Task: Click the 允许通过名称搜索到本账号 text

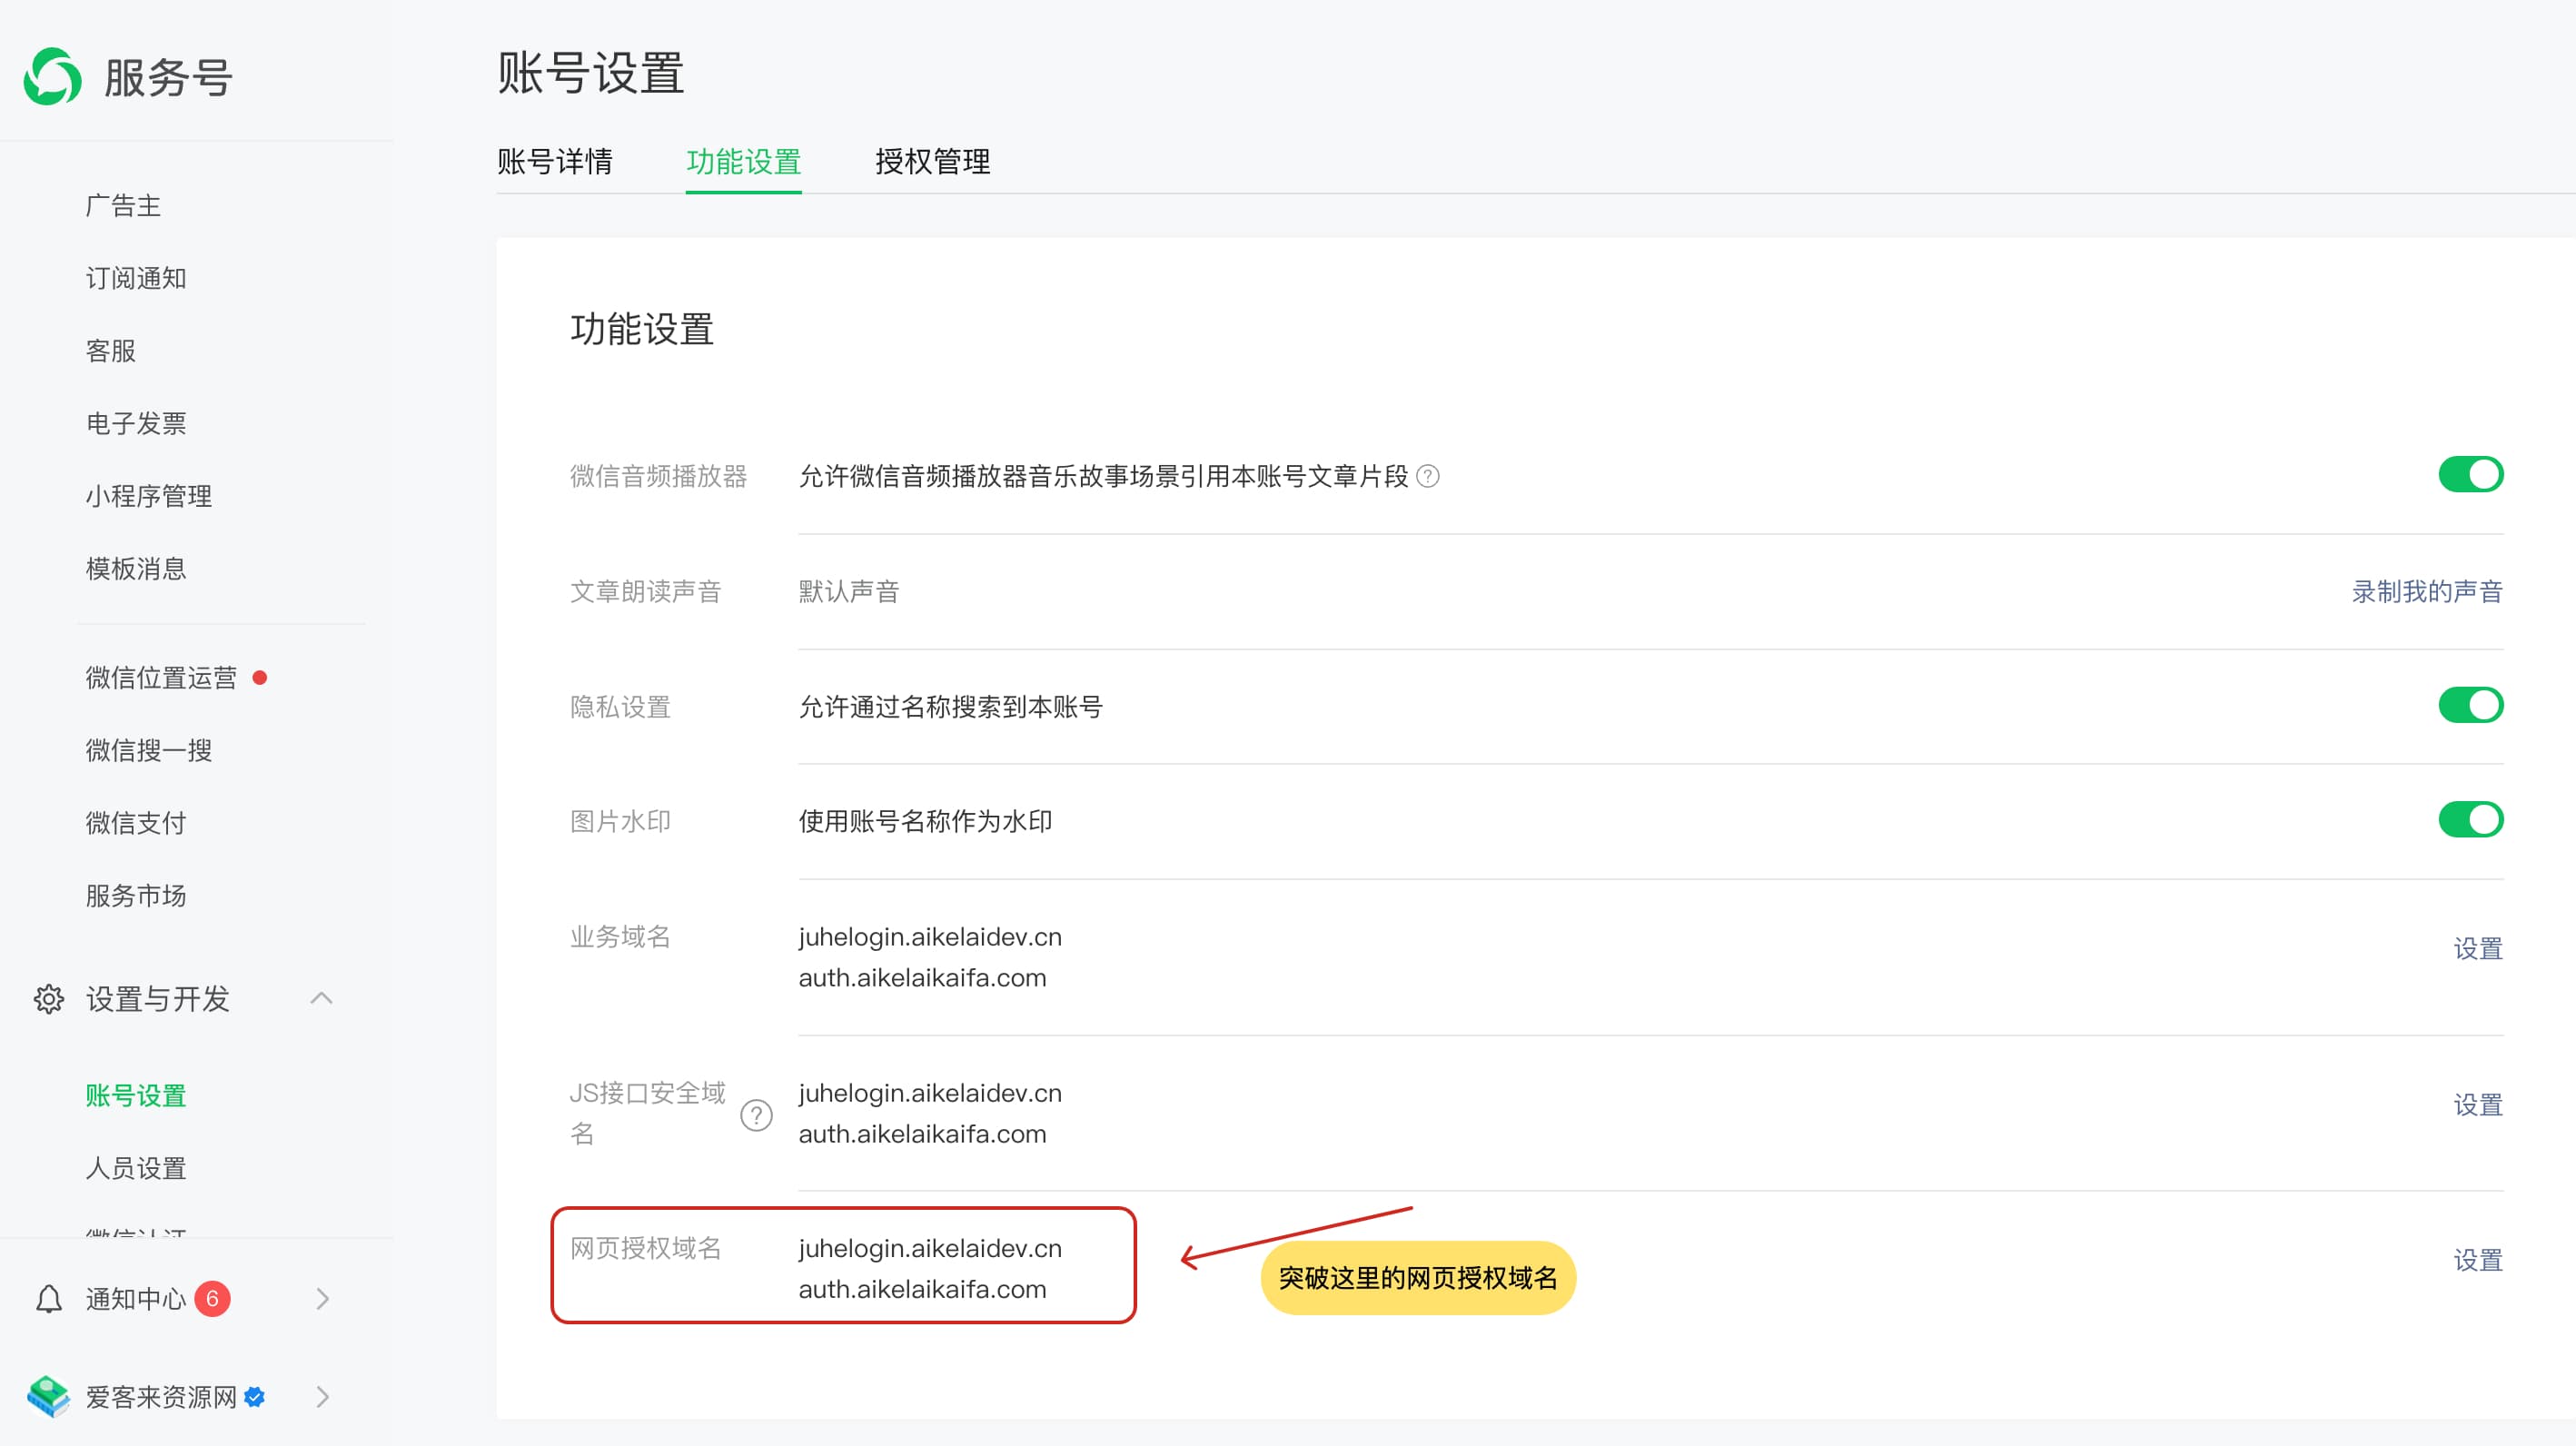Action: pos(951,707)
